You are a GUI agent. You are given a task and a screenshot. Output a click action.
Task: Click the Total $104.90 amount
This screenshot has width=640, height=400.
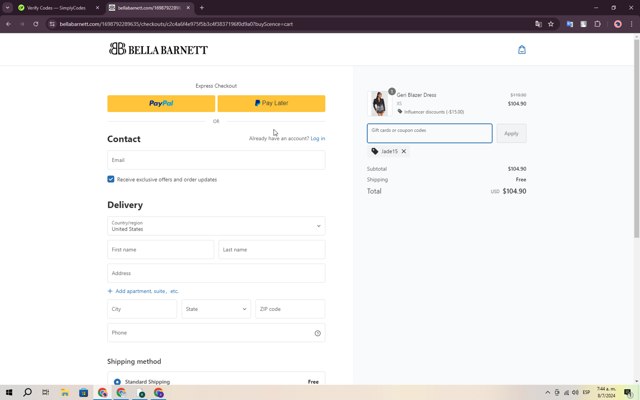(x=514, y=191)
